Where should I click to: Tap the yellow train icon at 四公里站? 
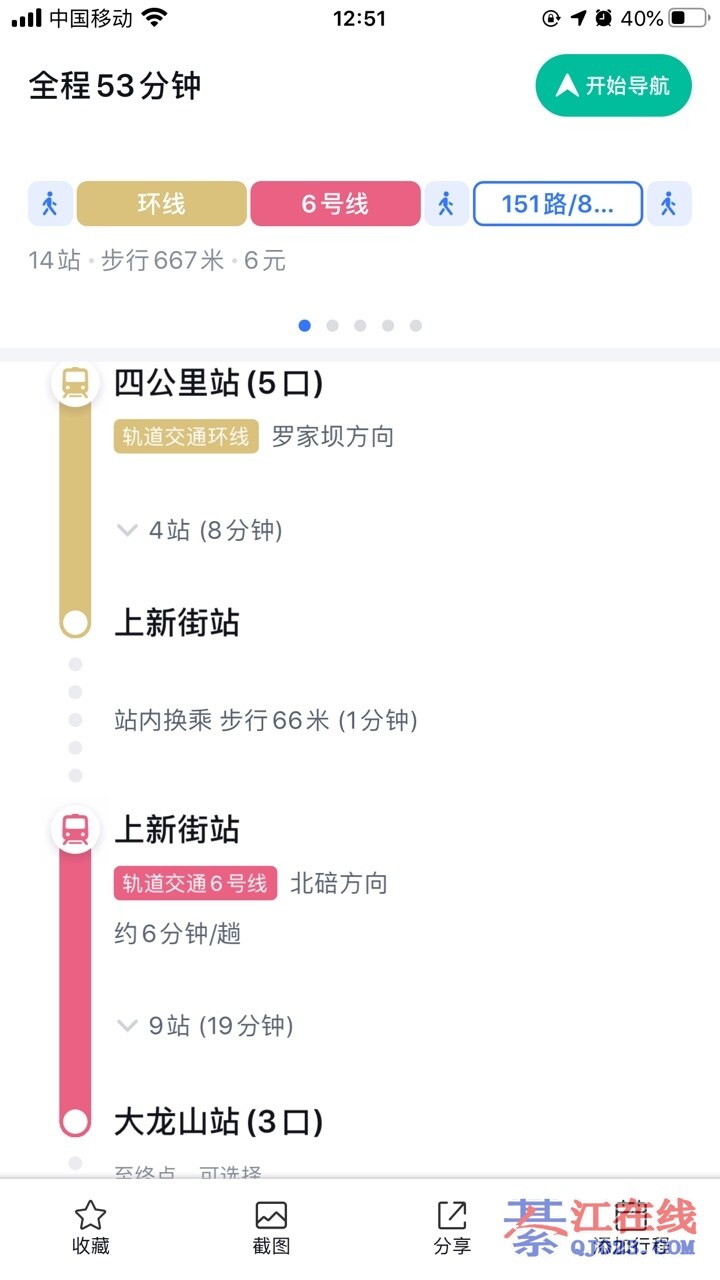tap(75, 383)
